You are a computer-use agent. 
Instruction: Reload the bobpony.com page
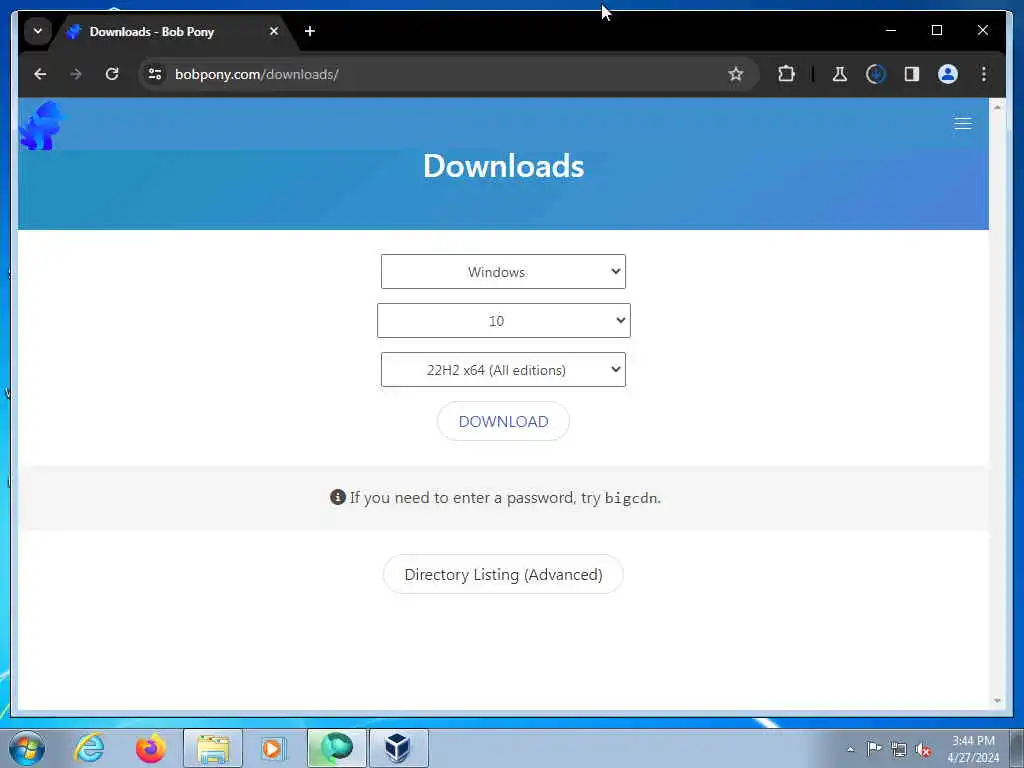[112, 74]
